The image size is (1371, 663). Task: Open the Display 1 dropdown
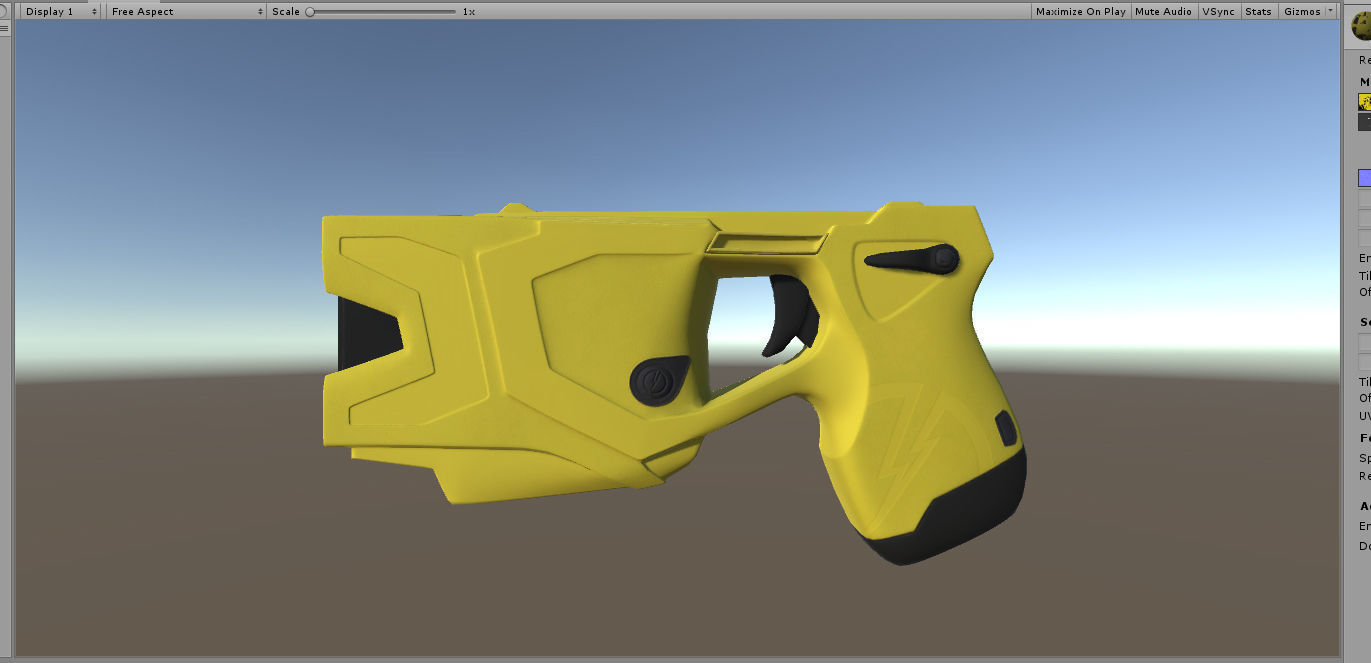pyautogui.click(x=61, y=11)
